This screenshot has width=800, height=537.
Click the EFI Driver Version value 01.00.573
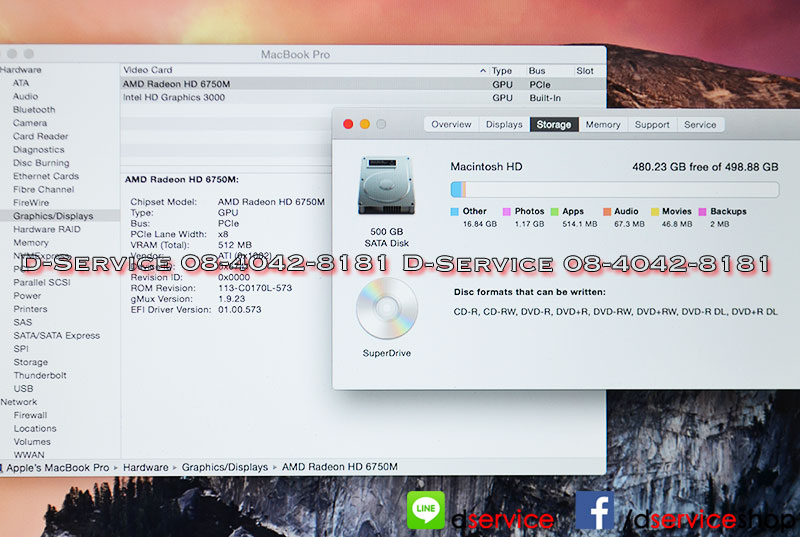pyautogui.click(x=240, y=310)
